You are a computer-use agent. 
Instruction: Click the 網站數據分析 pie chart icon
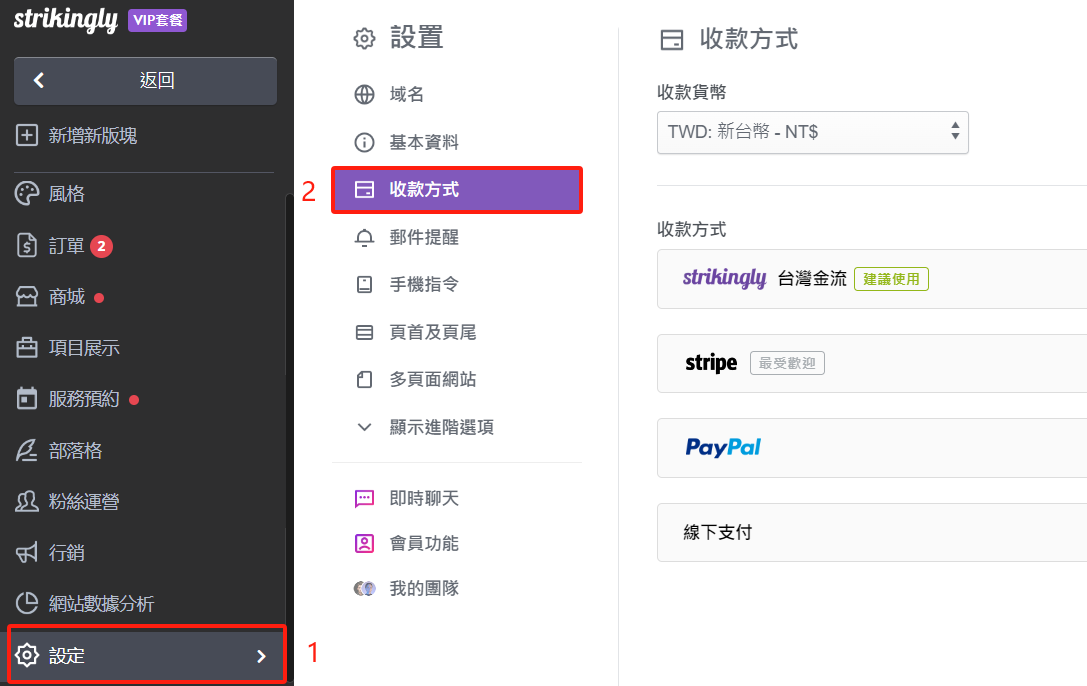[x=27, y=603]
